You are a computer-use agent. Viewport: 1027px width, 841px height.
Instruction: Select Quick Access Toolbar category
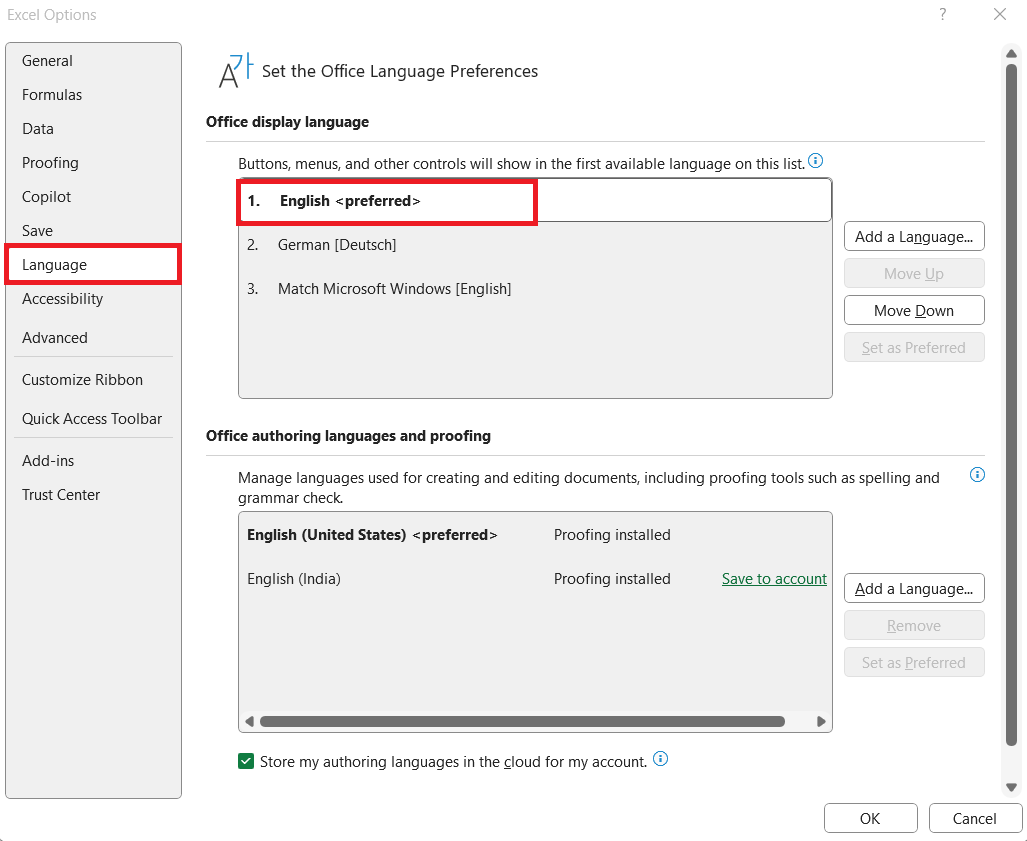[92, 419]
